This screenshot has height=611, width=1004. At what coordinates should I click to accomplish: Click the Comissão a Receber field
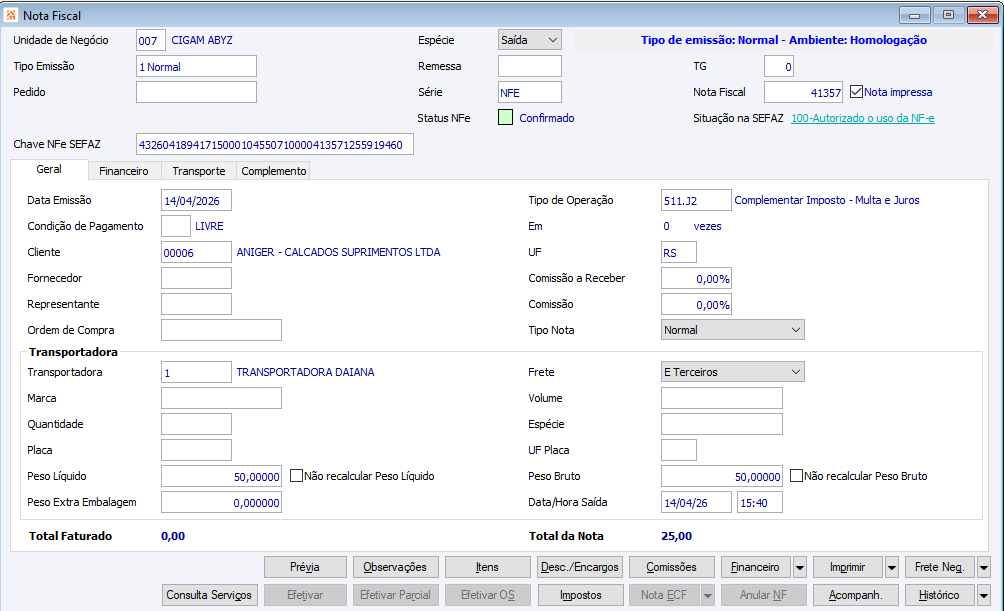[696, 278]
